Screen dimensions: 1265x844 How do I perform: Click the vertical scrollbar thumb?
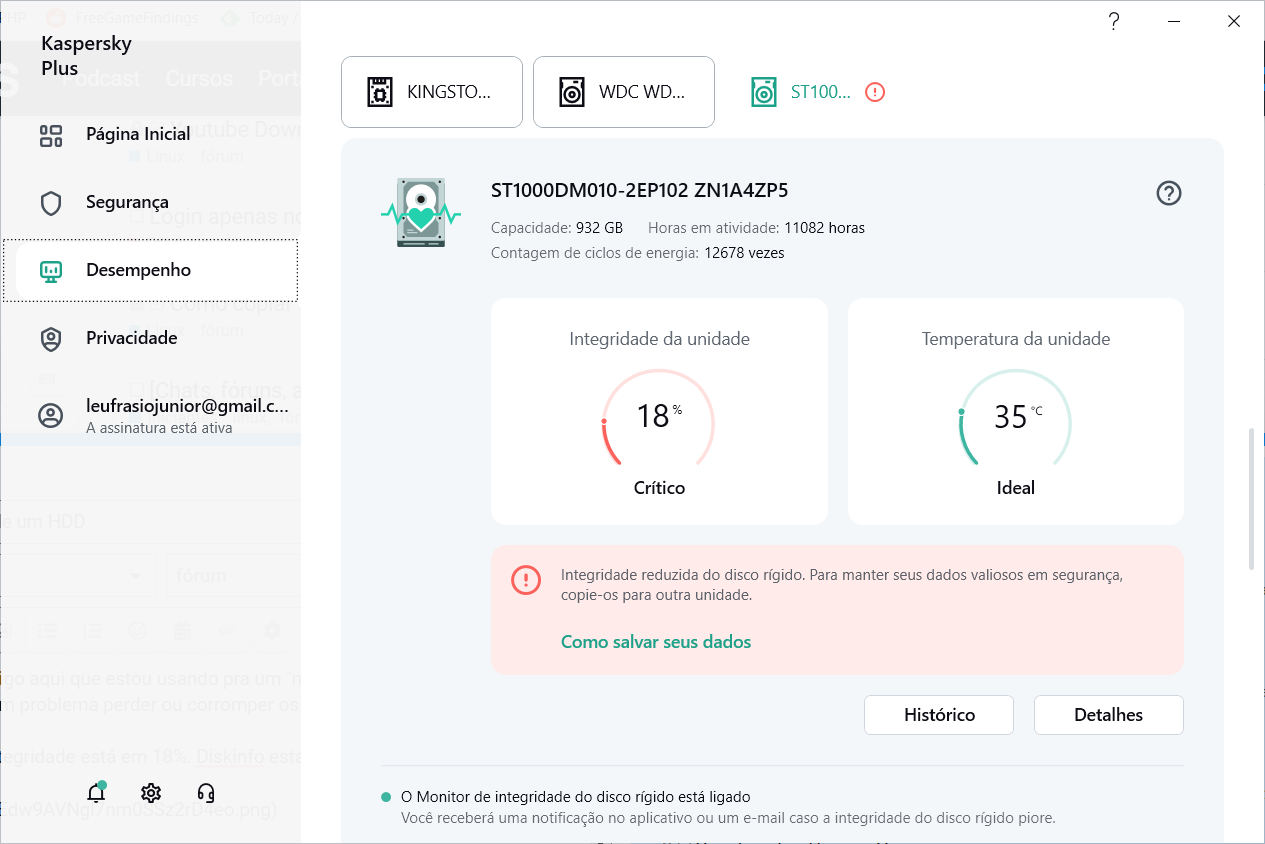pyautogui.click(x=1253, y=500)
